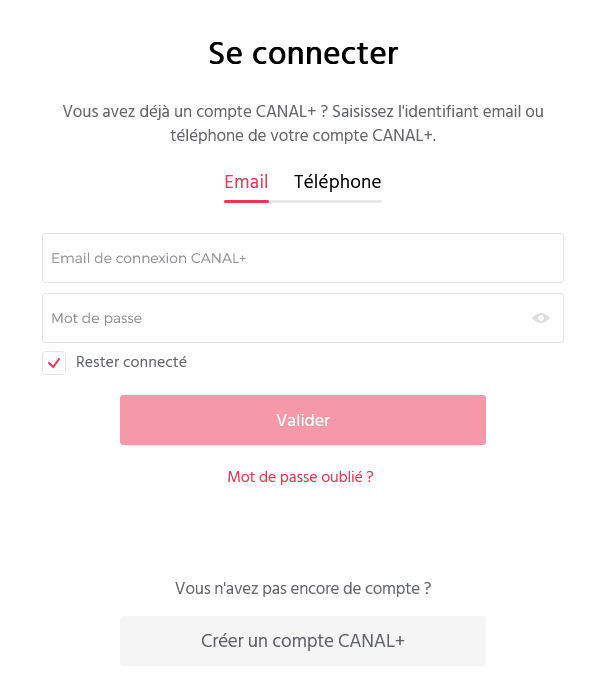
Task: Click the red checkmark icon
Action: (54, 363)
